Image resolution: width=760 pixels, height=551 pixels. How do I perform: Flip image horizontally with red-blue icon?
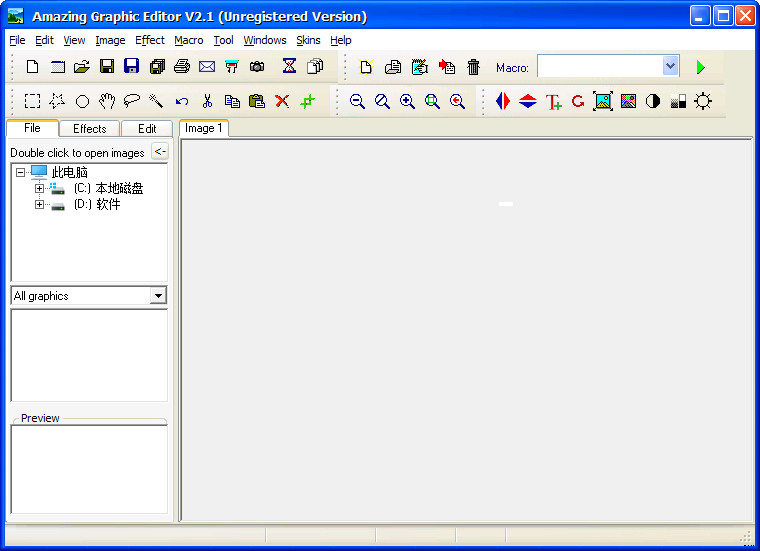pyautogui.click(x=503, y=101)
